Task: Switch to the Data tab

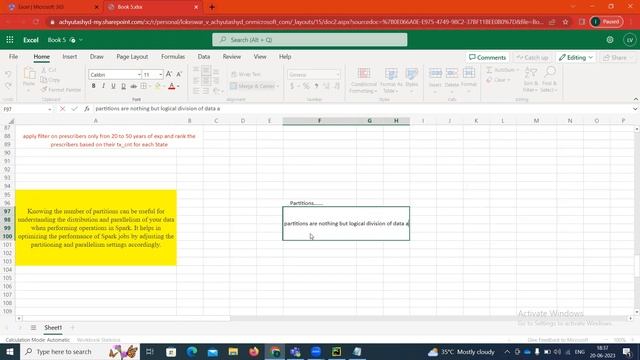Action: (204, 57)
